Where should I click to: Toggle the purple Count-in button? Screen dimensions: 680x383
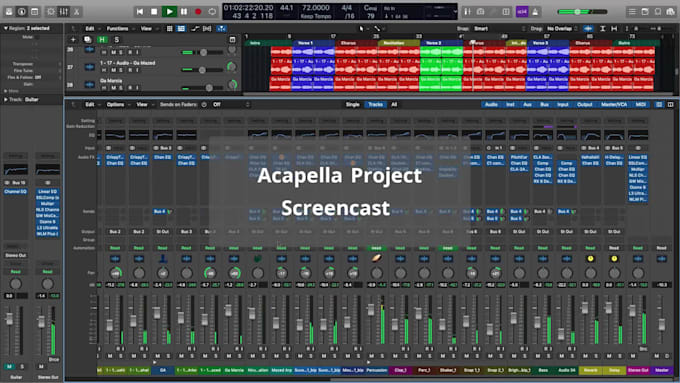522,12
